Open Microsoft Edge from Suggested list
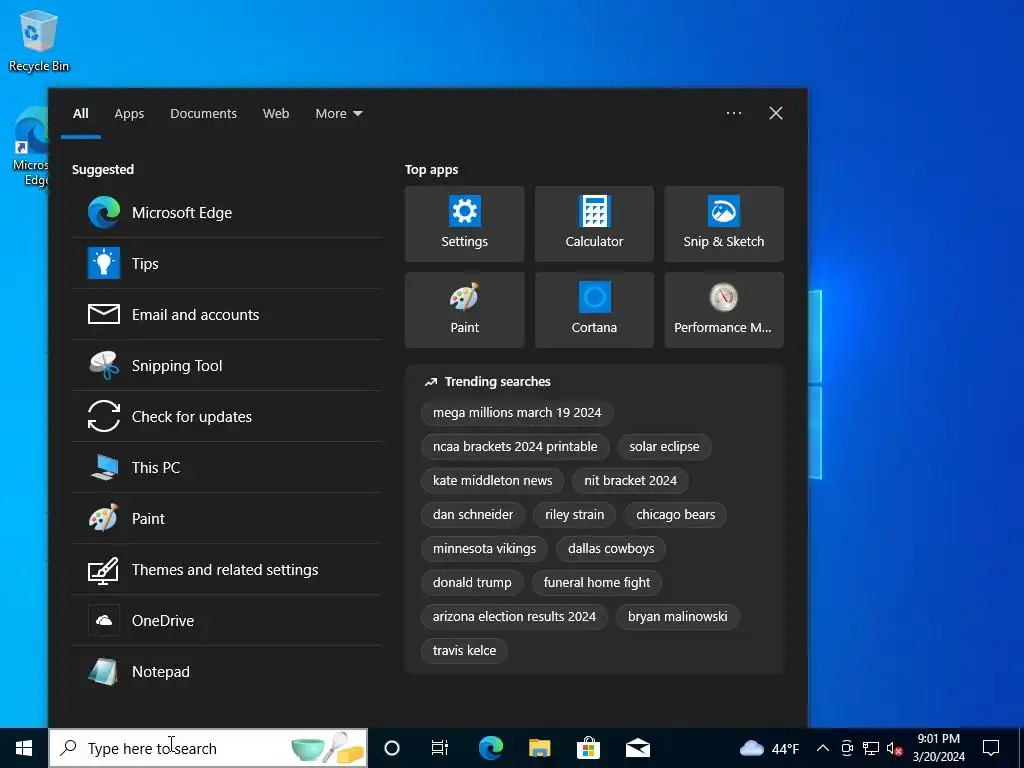This screenshot has height=768, width=1024. click(226, 212)
